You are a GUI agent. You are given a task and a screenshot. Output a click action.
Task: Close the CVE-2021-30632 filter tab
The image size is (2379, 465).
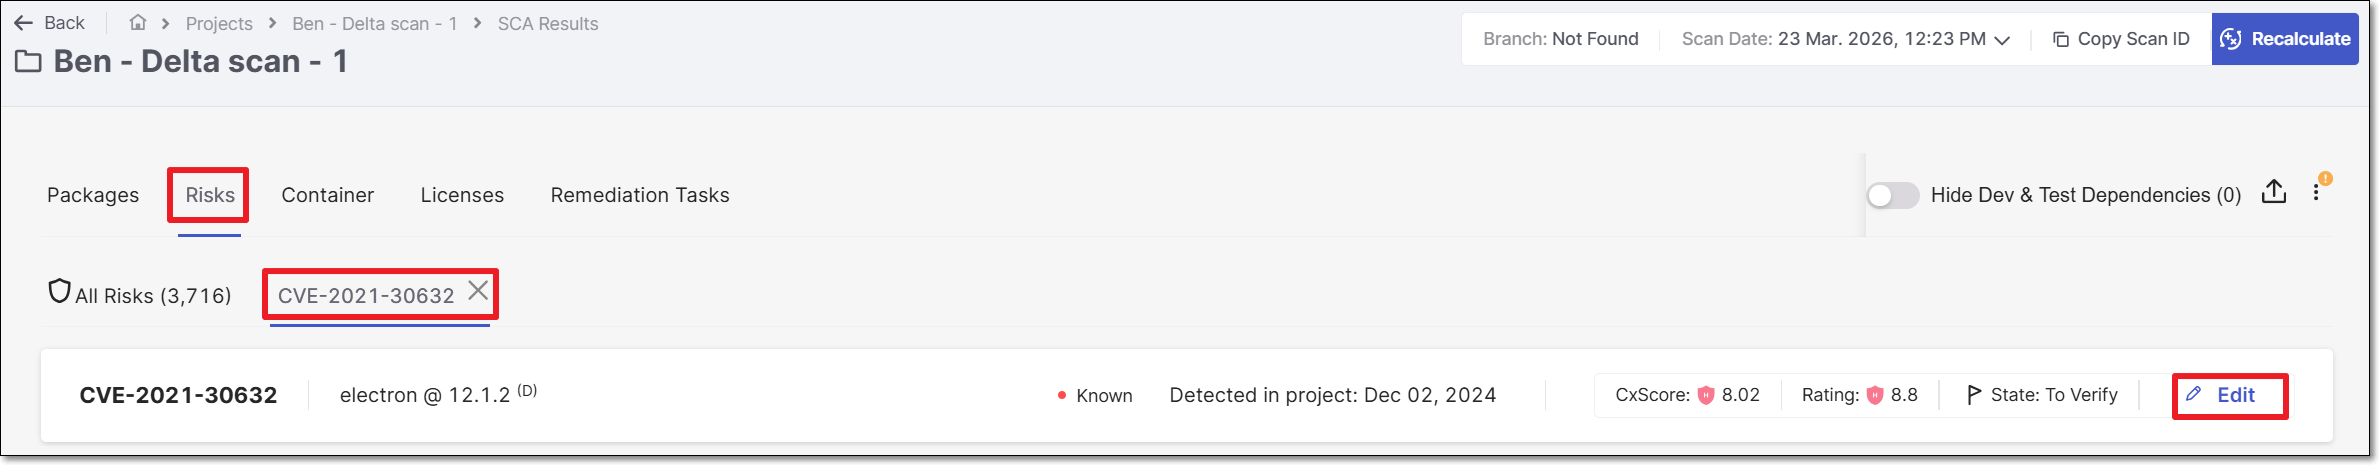tap(479, 290)
